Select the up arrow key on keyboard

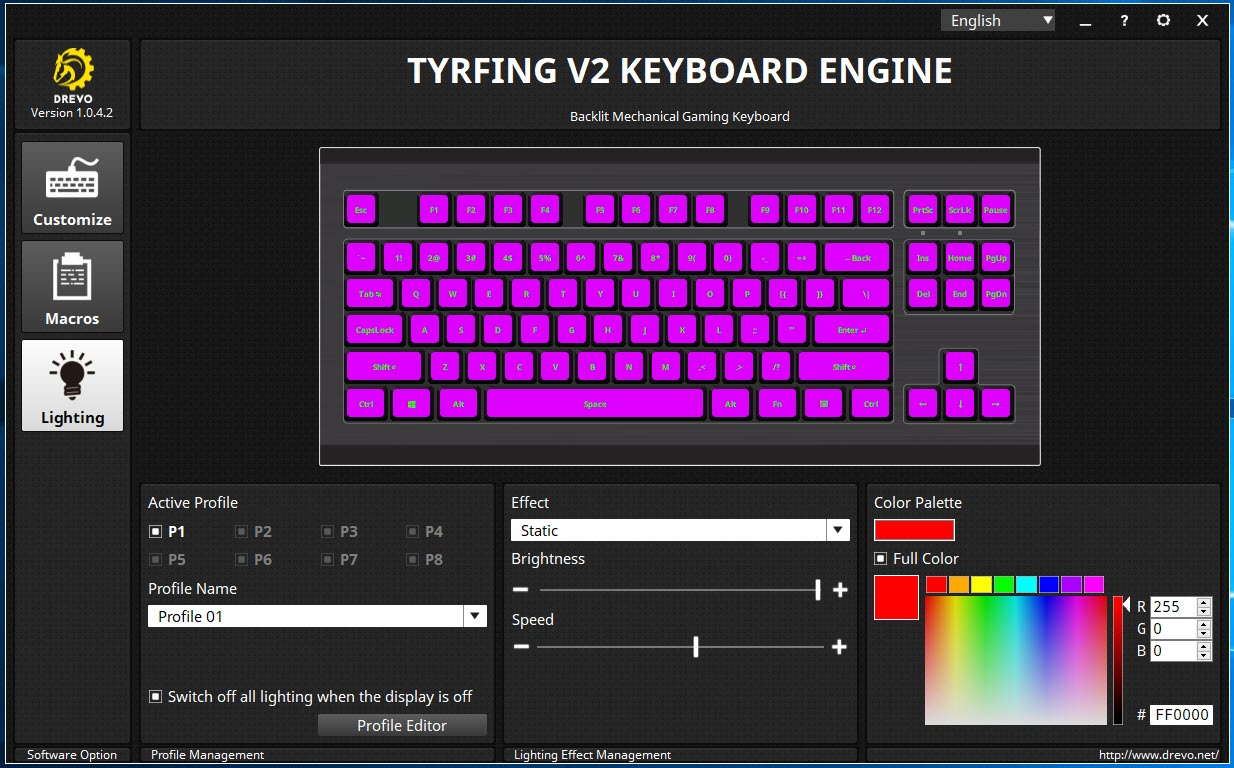(960, 367)
